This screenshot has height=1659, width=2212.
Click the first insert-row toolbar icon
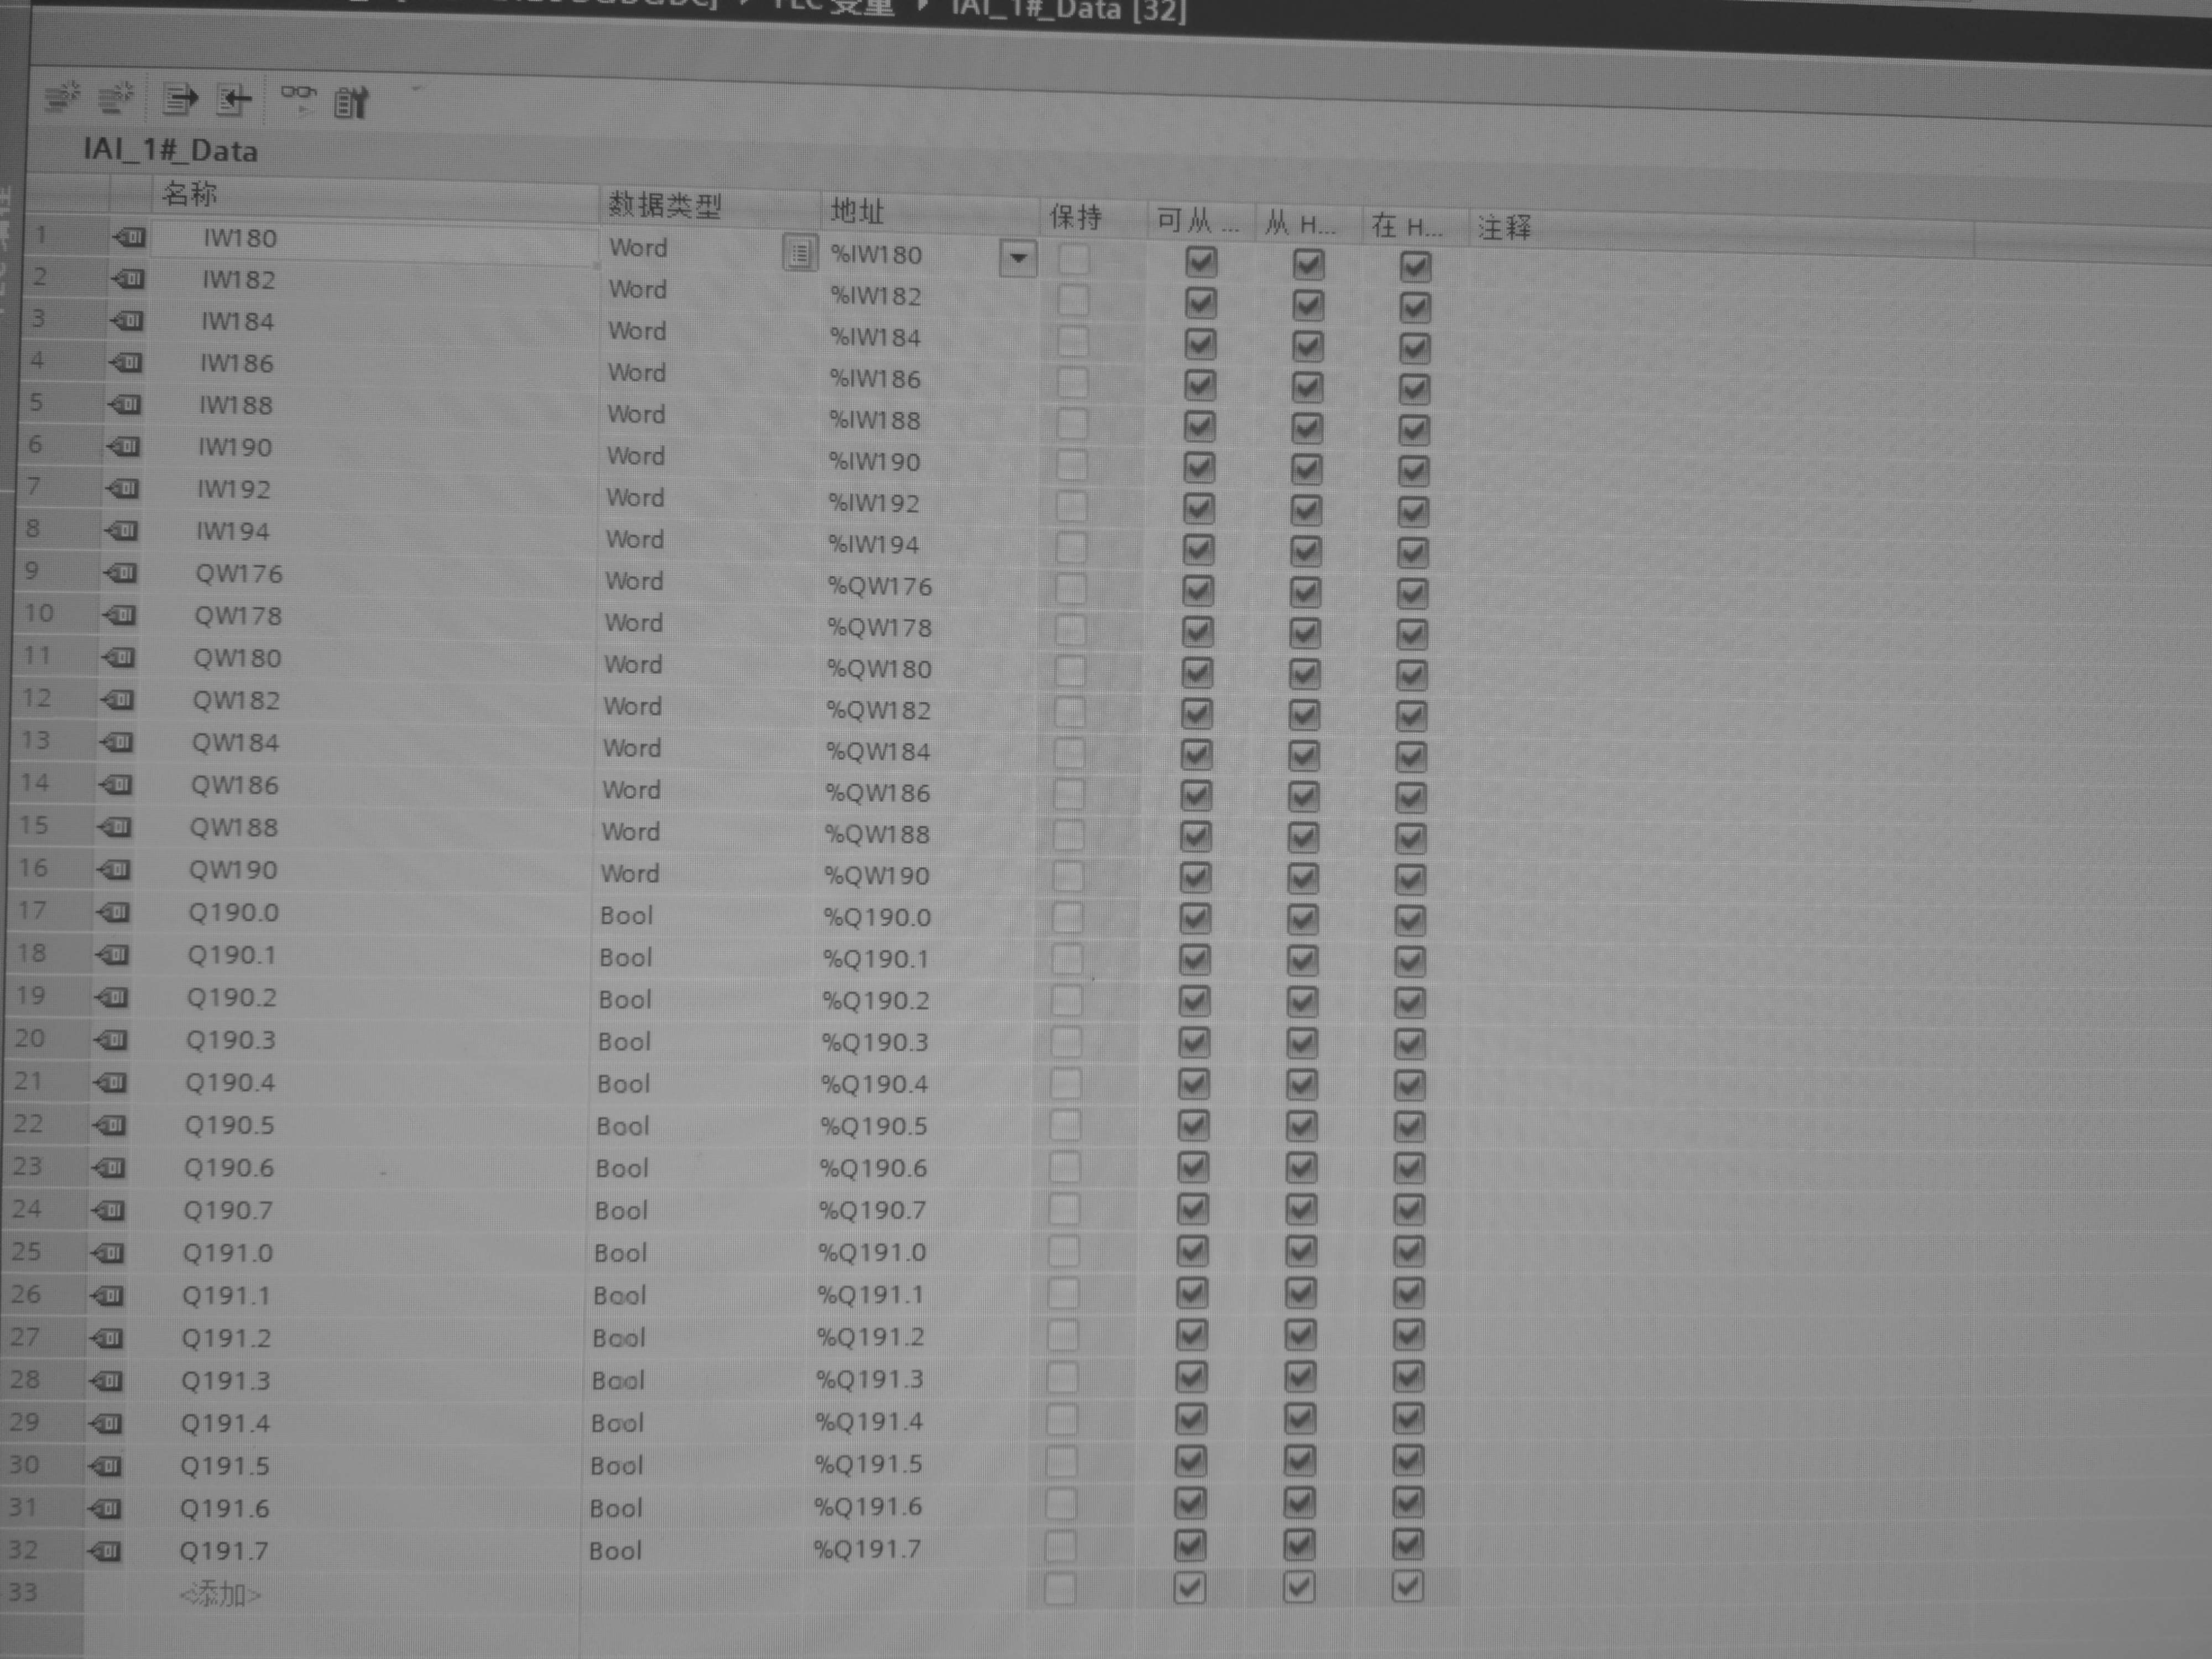tap(63, 97)
